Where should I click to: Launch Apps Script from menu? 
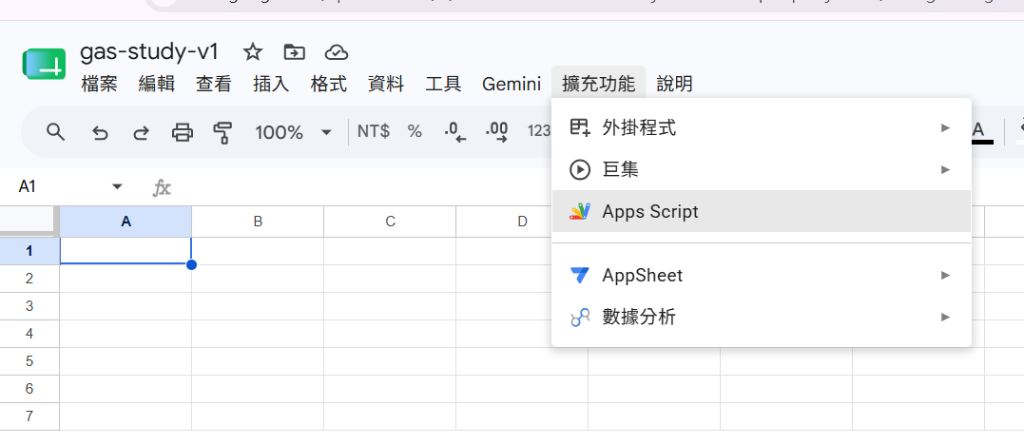click(761, 211)
